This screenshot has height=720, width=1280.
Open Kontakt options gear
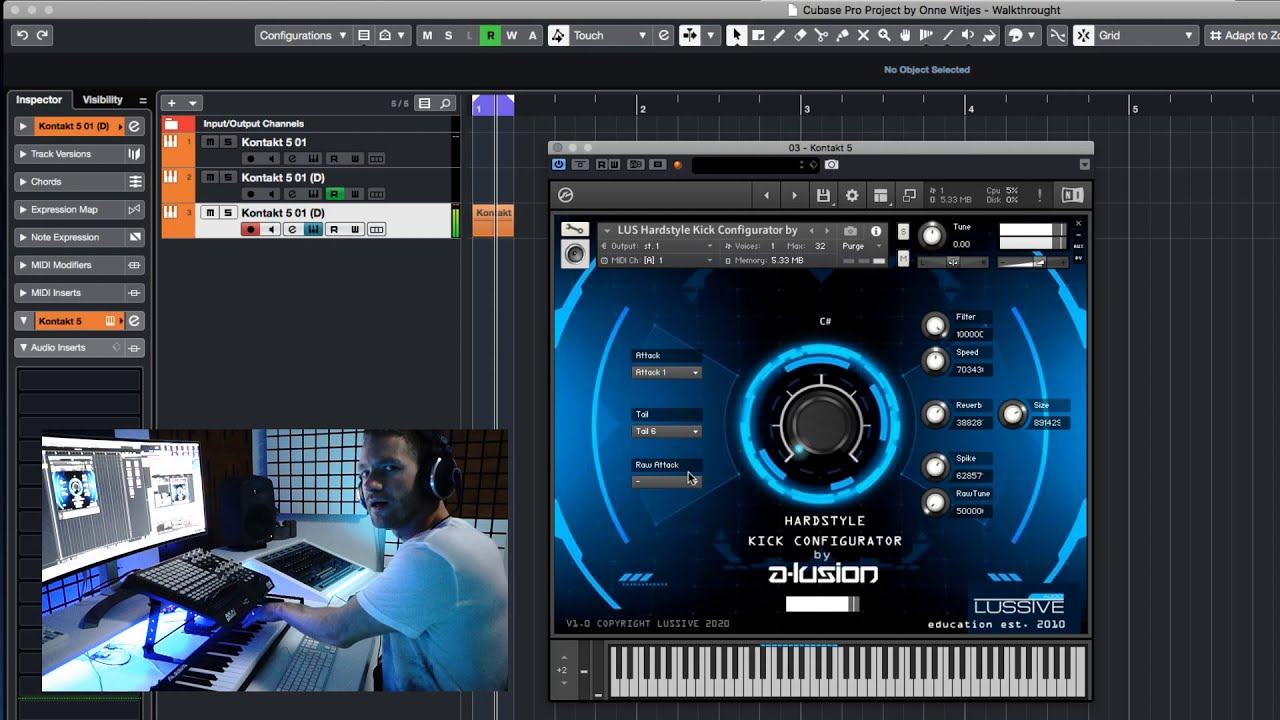coord(852,195)
